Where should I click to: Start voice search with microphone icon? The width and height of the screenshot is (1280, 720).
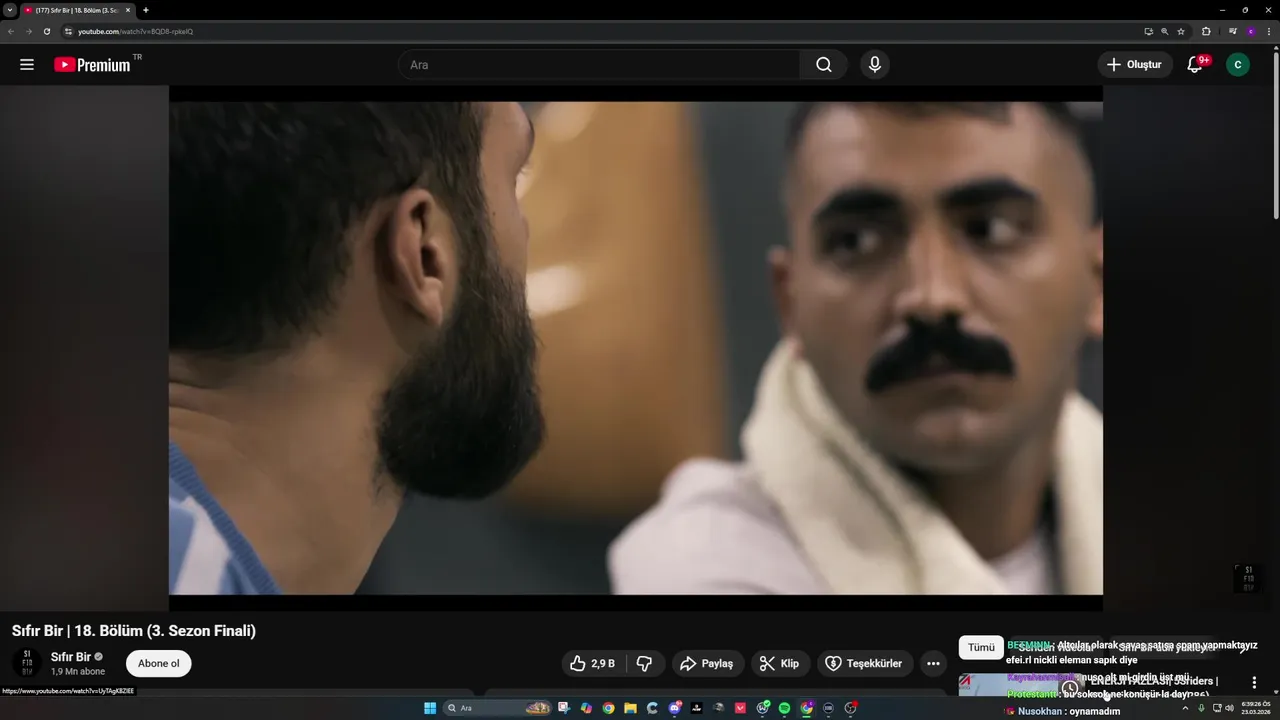[875, 65]
